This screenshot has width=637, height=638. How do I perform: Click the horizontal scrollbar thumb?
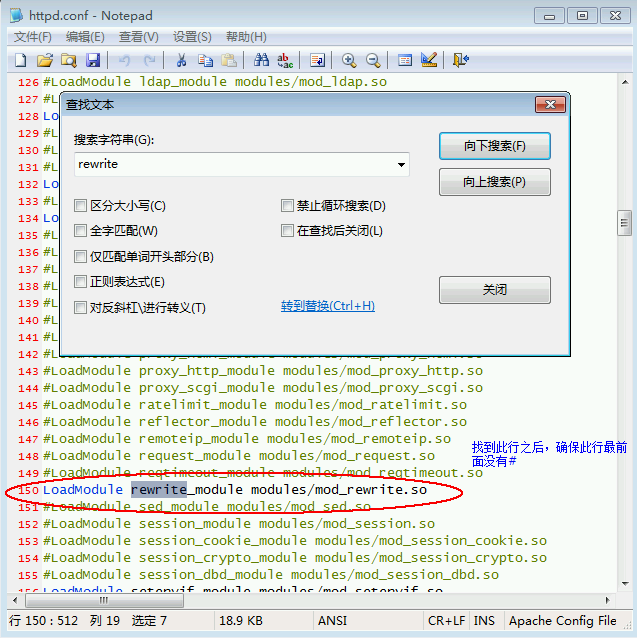coord(104,600)
